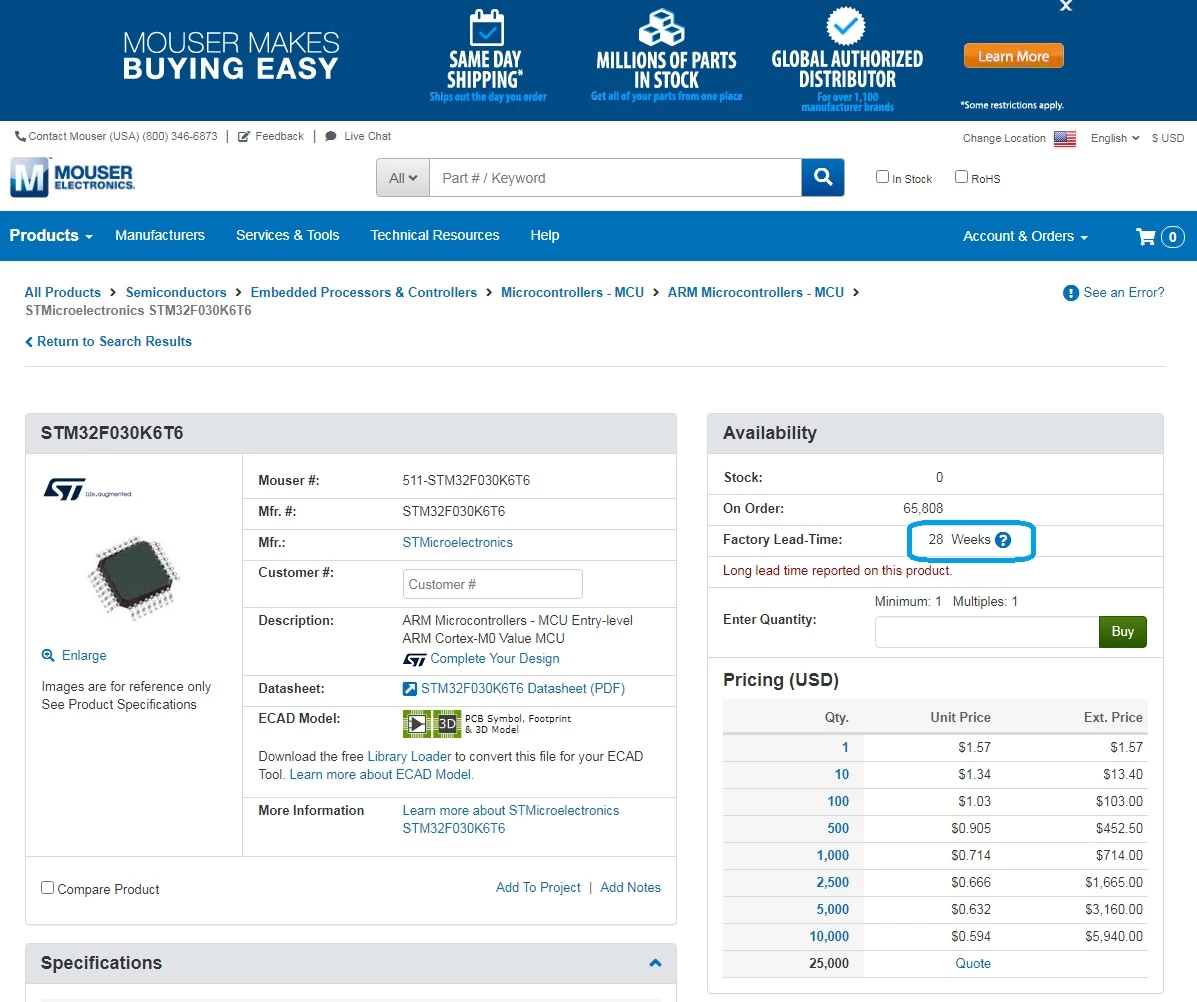
Task: Select quantity 5,000 price break
Action: (x=833, y=910)
